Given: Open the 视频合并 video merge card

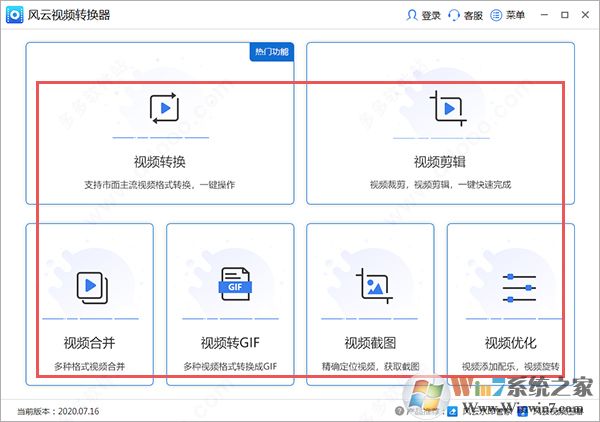Looking at the screenshot, I should [90, 304].
